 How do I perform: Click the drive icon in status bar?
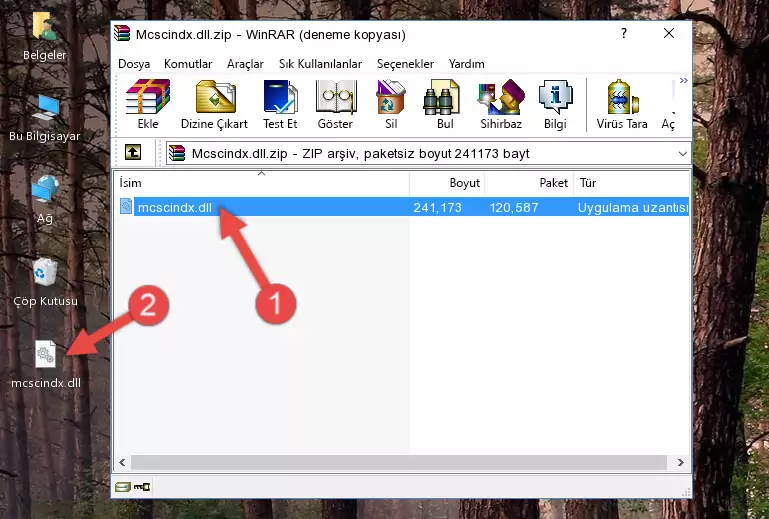123,487
